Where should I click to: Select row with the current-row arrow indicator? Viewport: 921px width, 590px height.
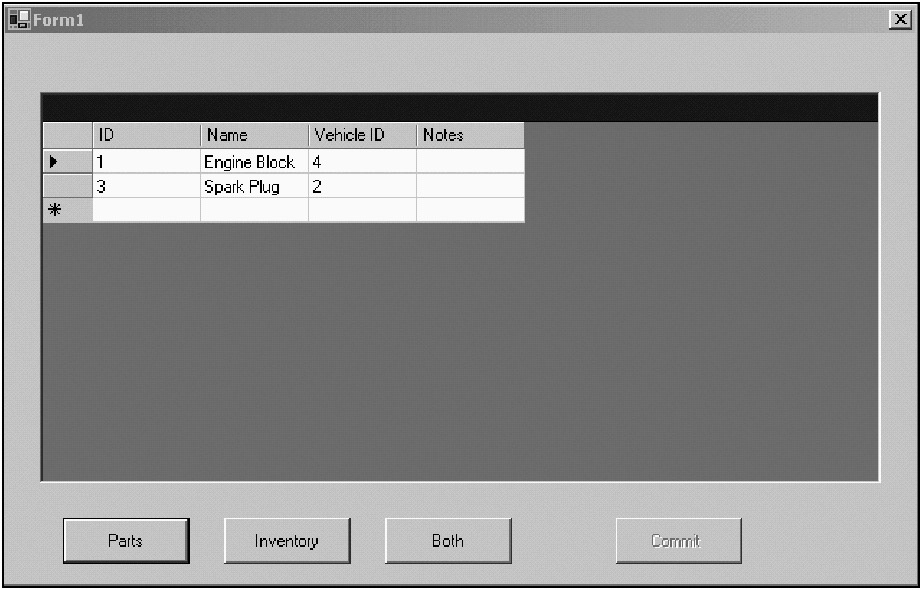tap(67, 161)
